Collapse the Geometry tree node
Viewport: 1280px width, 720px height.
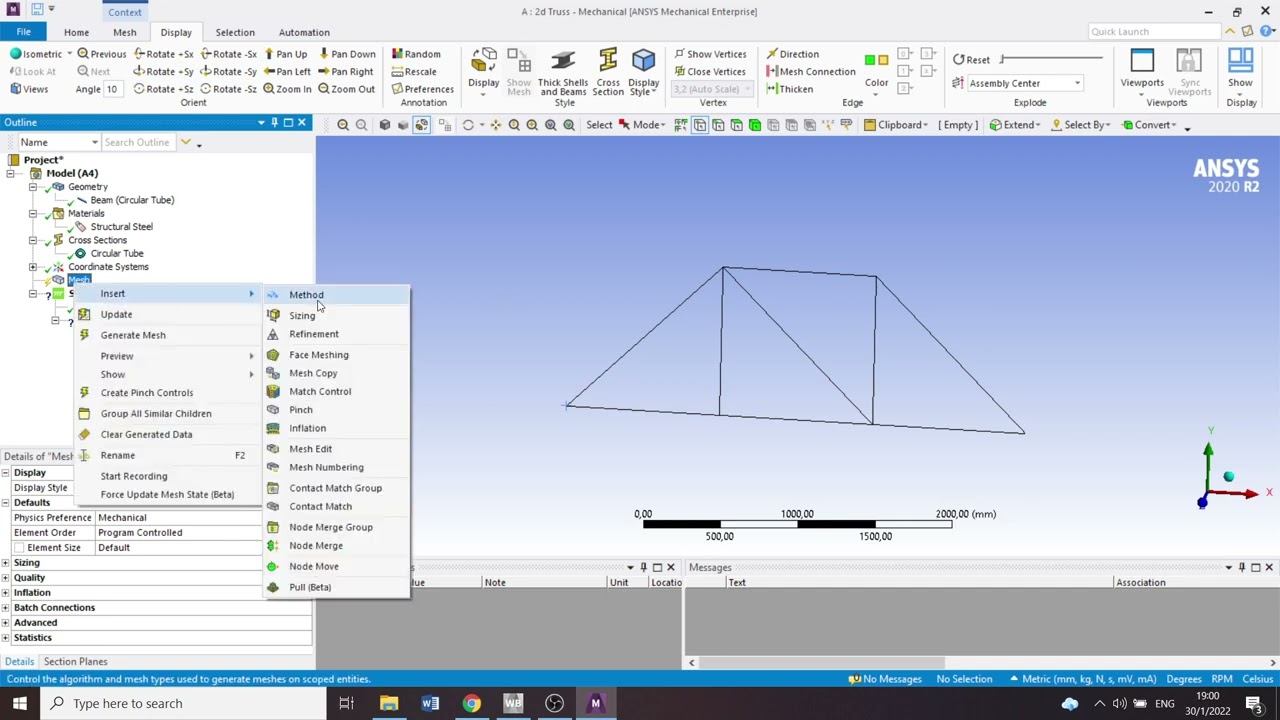(33, 187)
